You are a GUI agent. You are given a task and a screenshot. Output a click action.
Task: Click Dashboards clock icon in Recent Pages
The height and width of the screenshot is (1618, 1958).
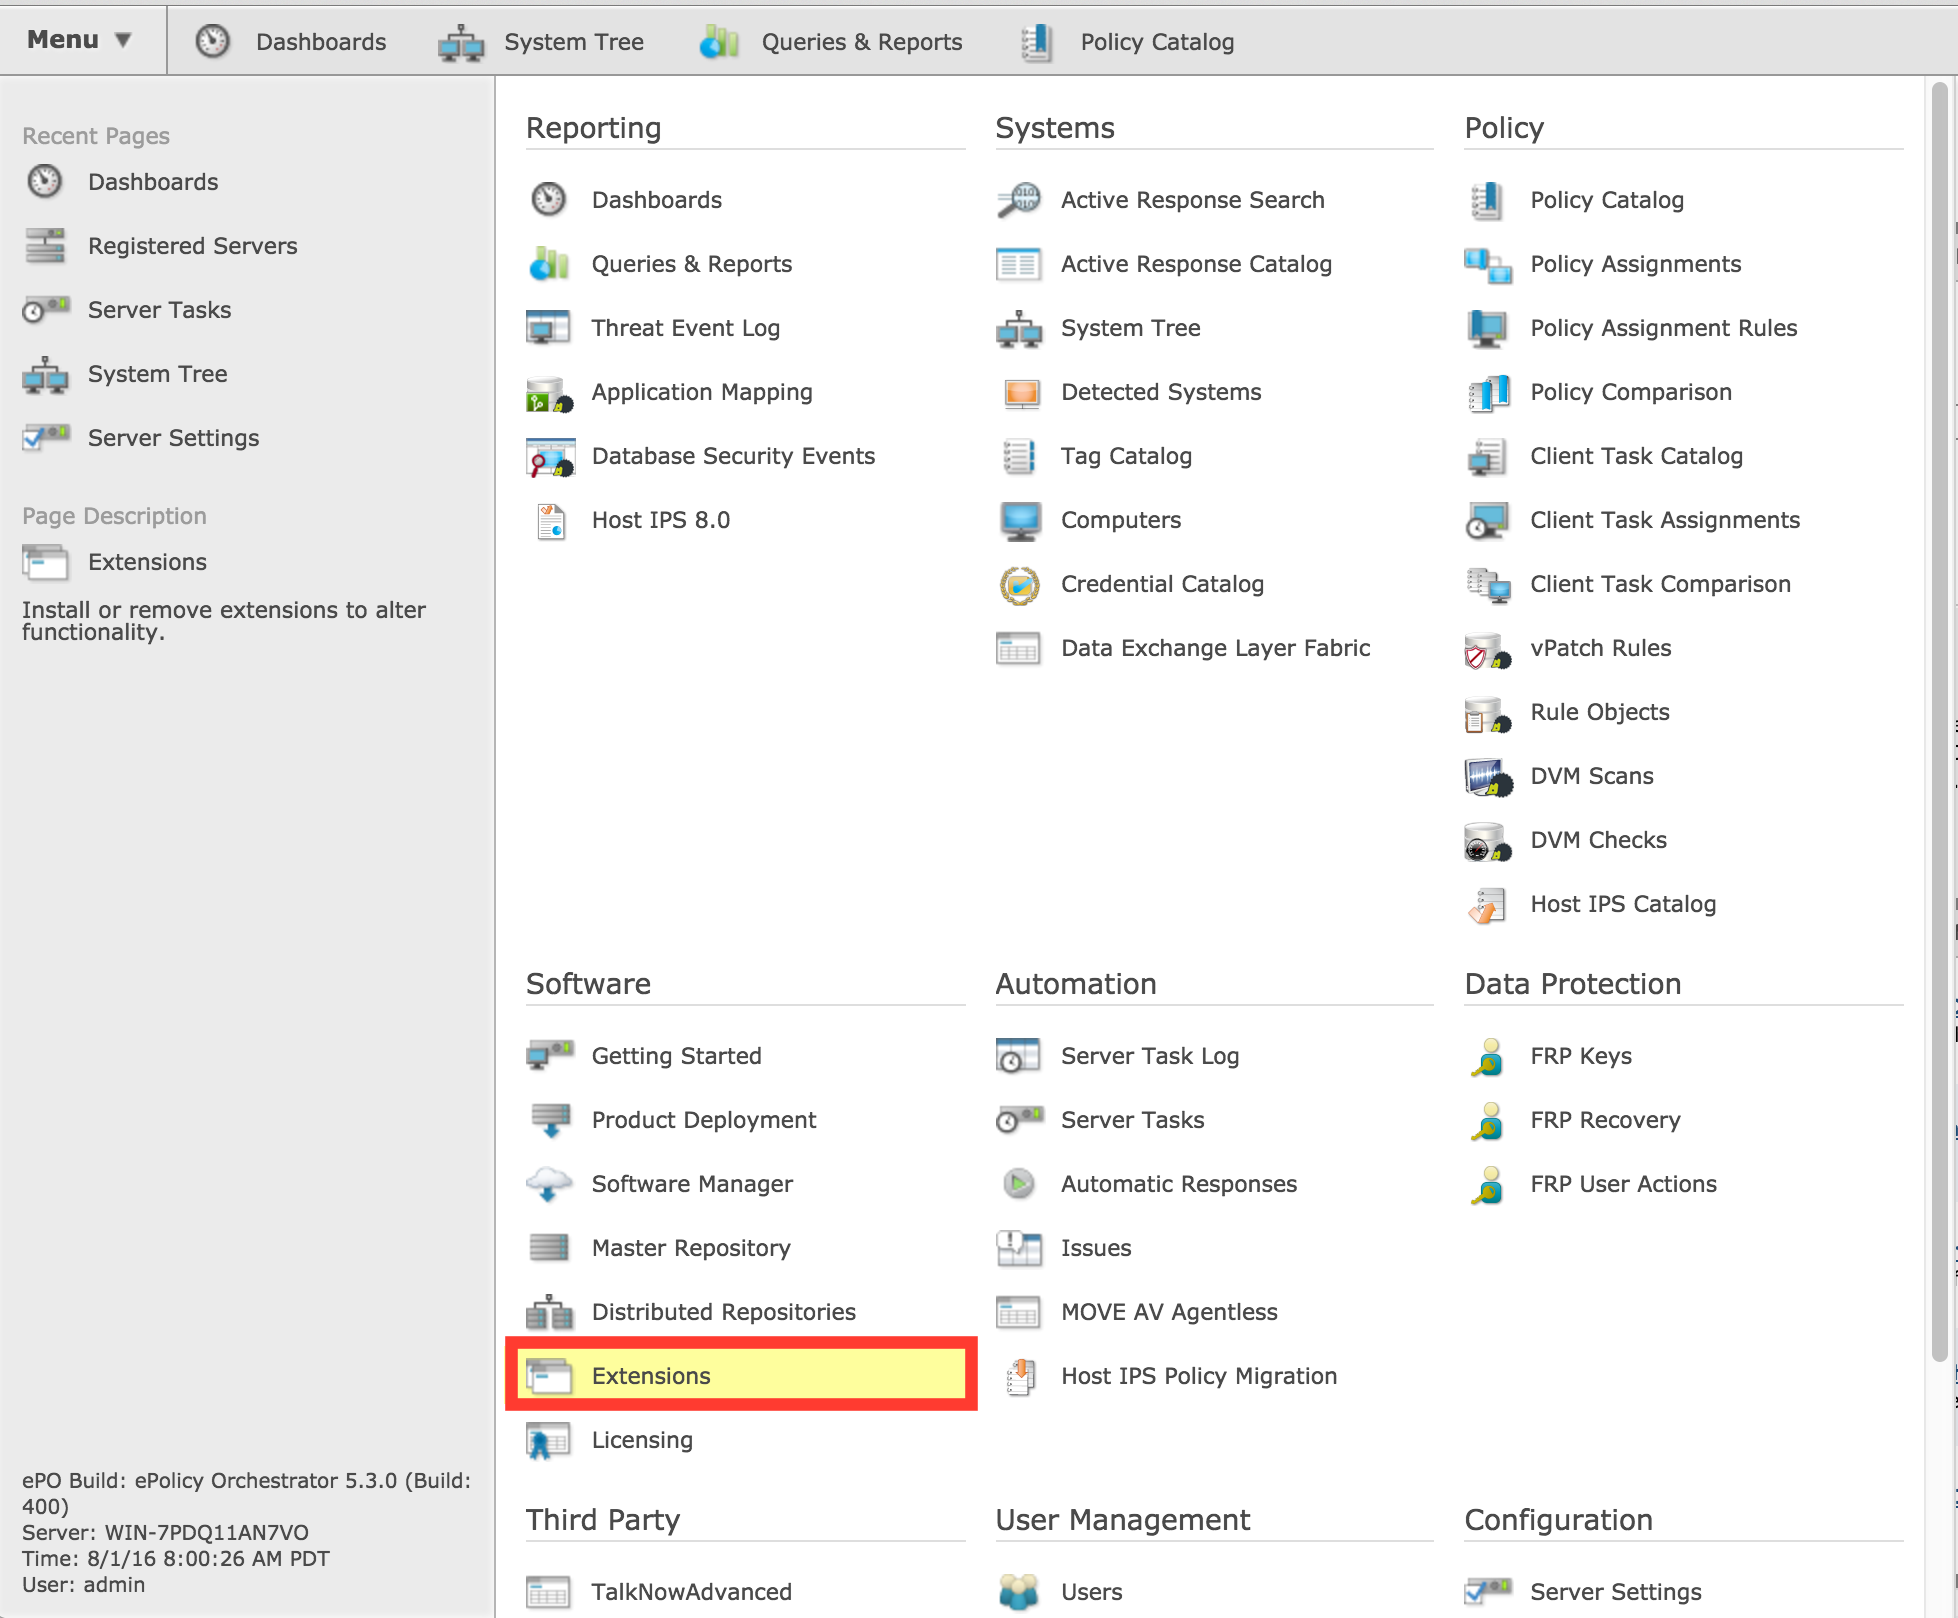[x=45, y=182]
